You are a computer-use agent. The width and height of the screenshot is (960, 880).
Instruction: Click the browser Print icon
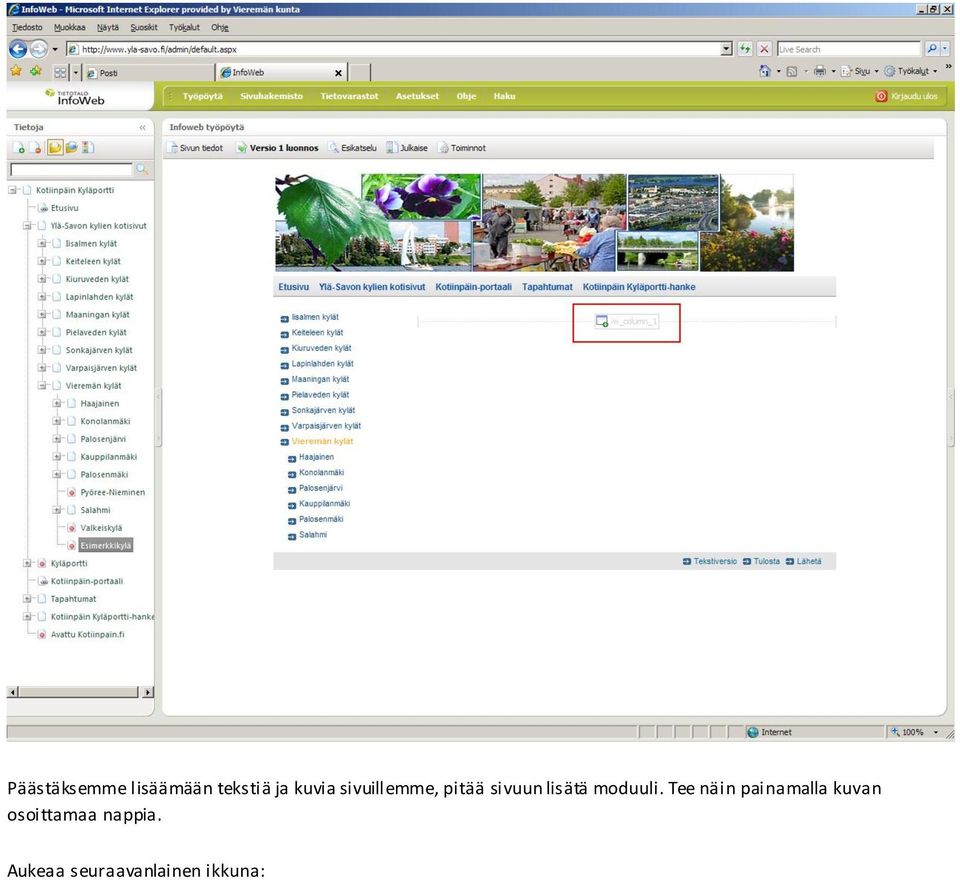click(x=820, y=71)
